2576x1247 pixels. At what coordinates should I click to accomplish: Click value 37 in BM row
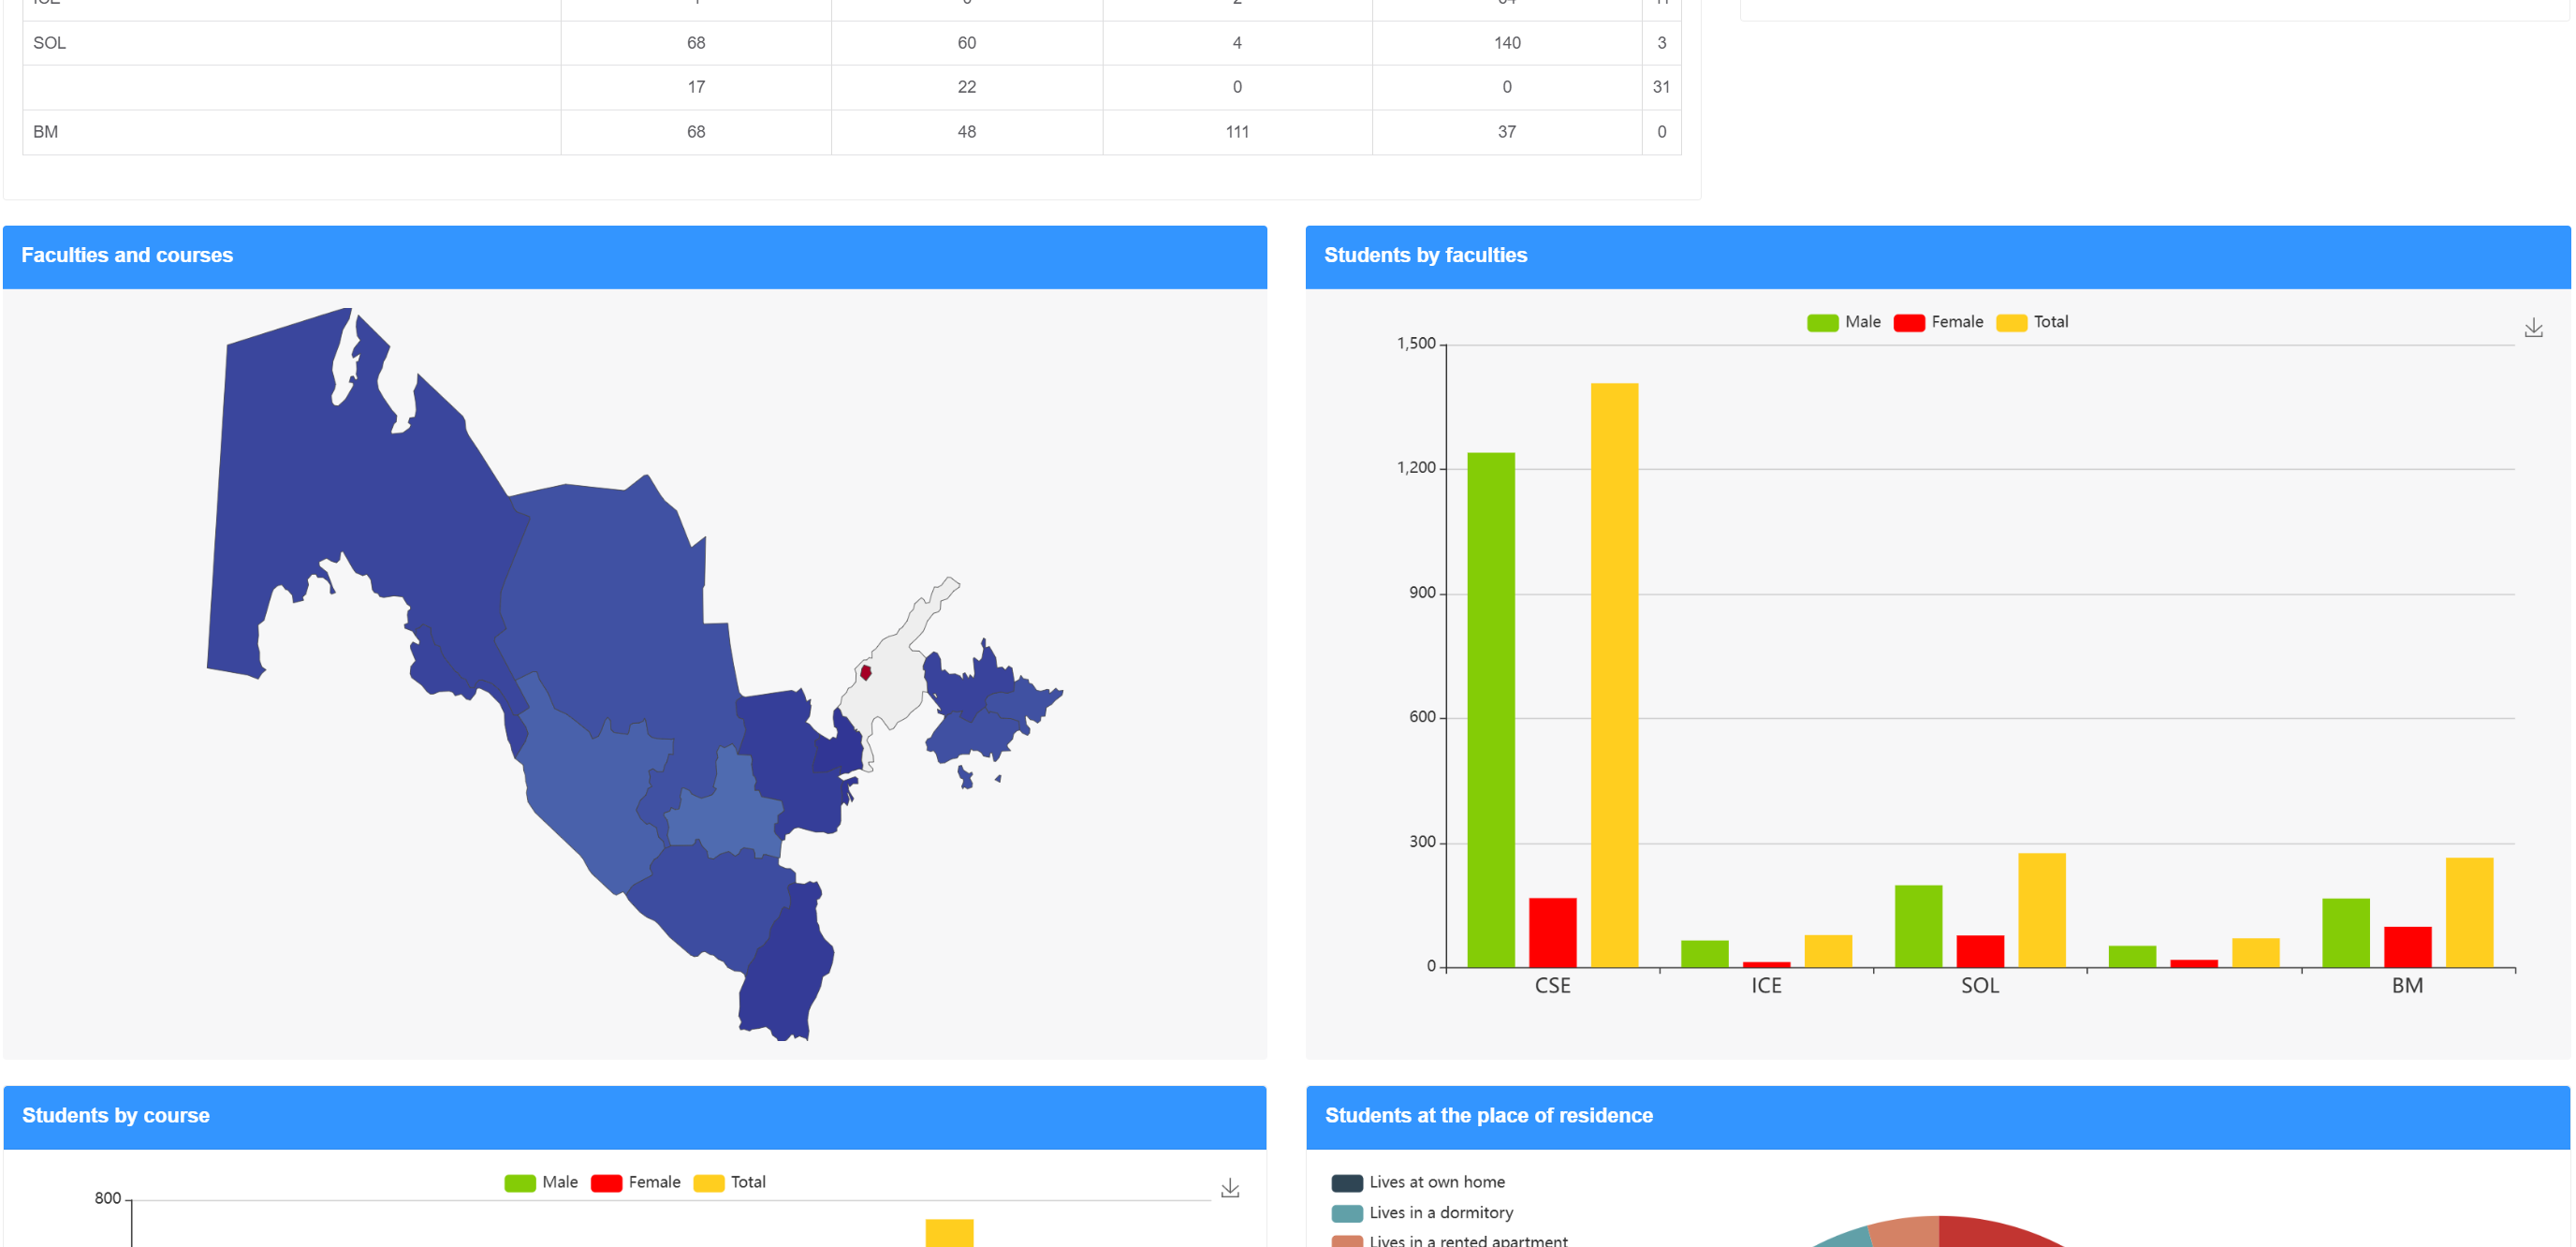click(1507, 132)
